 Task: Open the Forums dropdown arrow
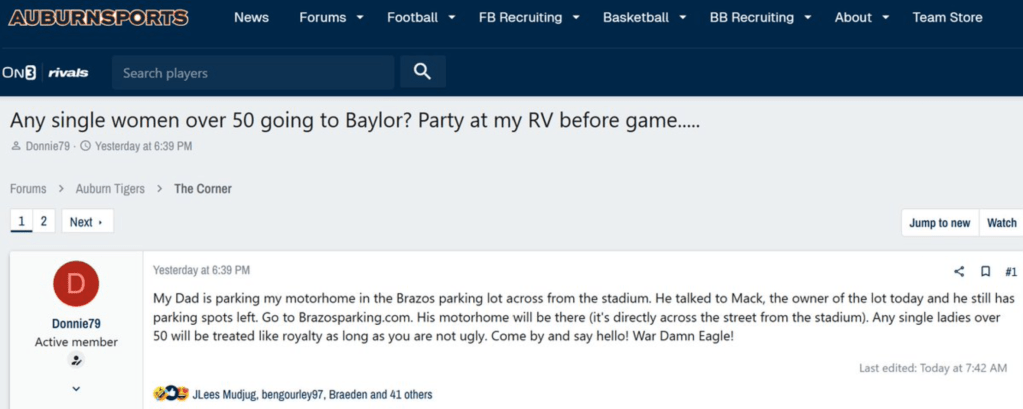point(361,18)
